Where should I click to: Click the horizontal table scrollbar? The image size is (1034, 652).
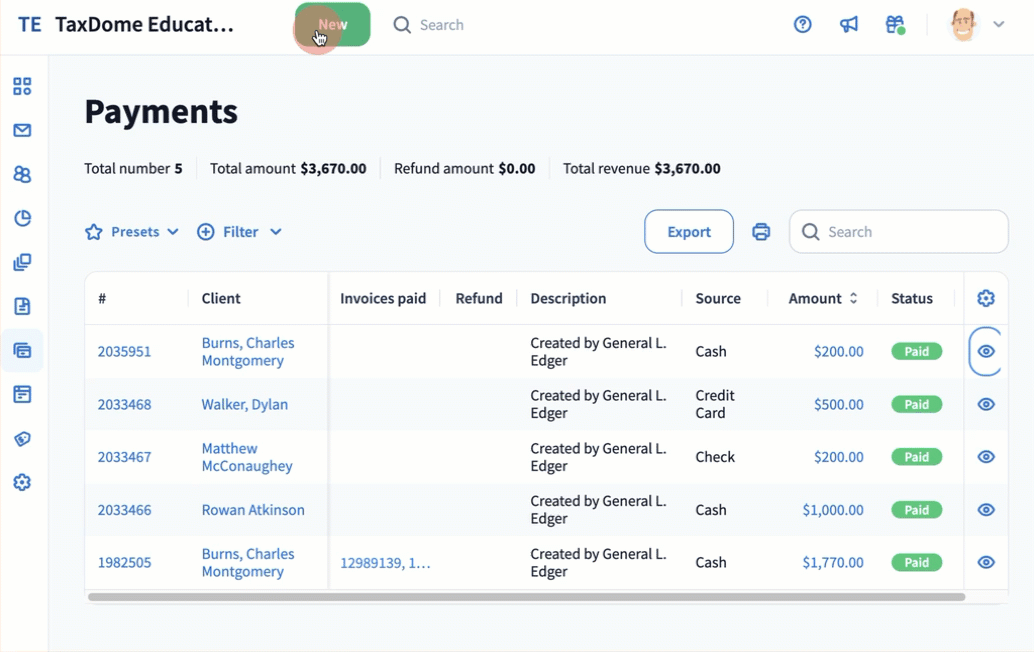point(526,597)
